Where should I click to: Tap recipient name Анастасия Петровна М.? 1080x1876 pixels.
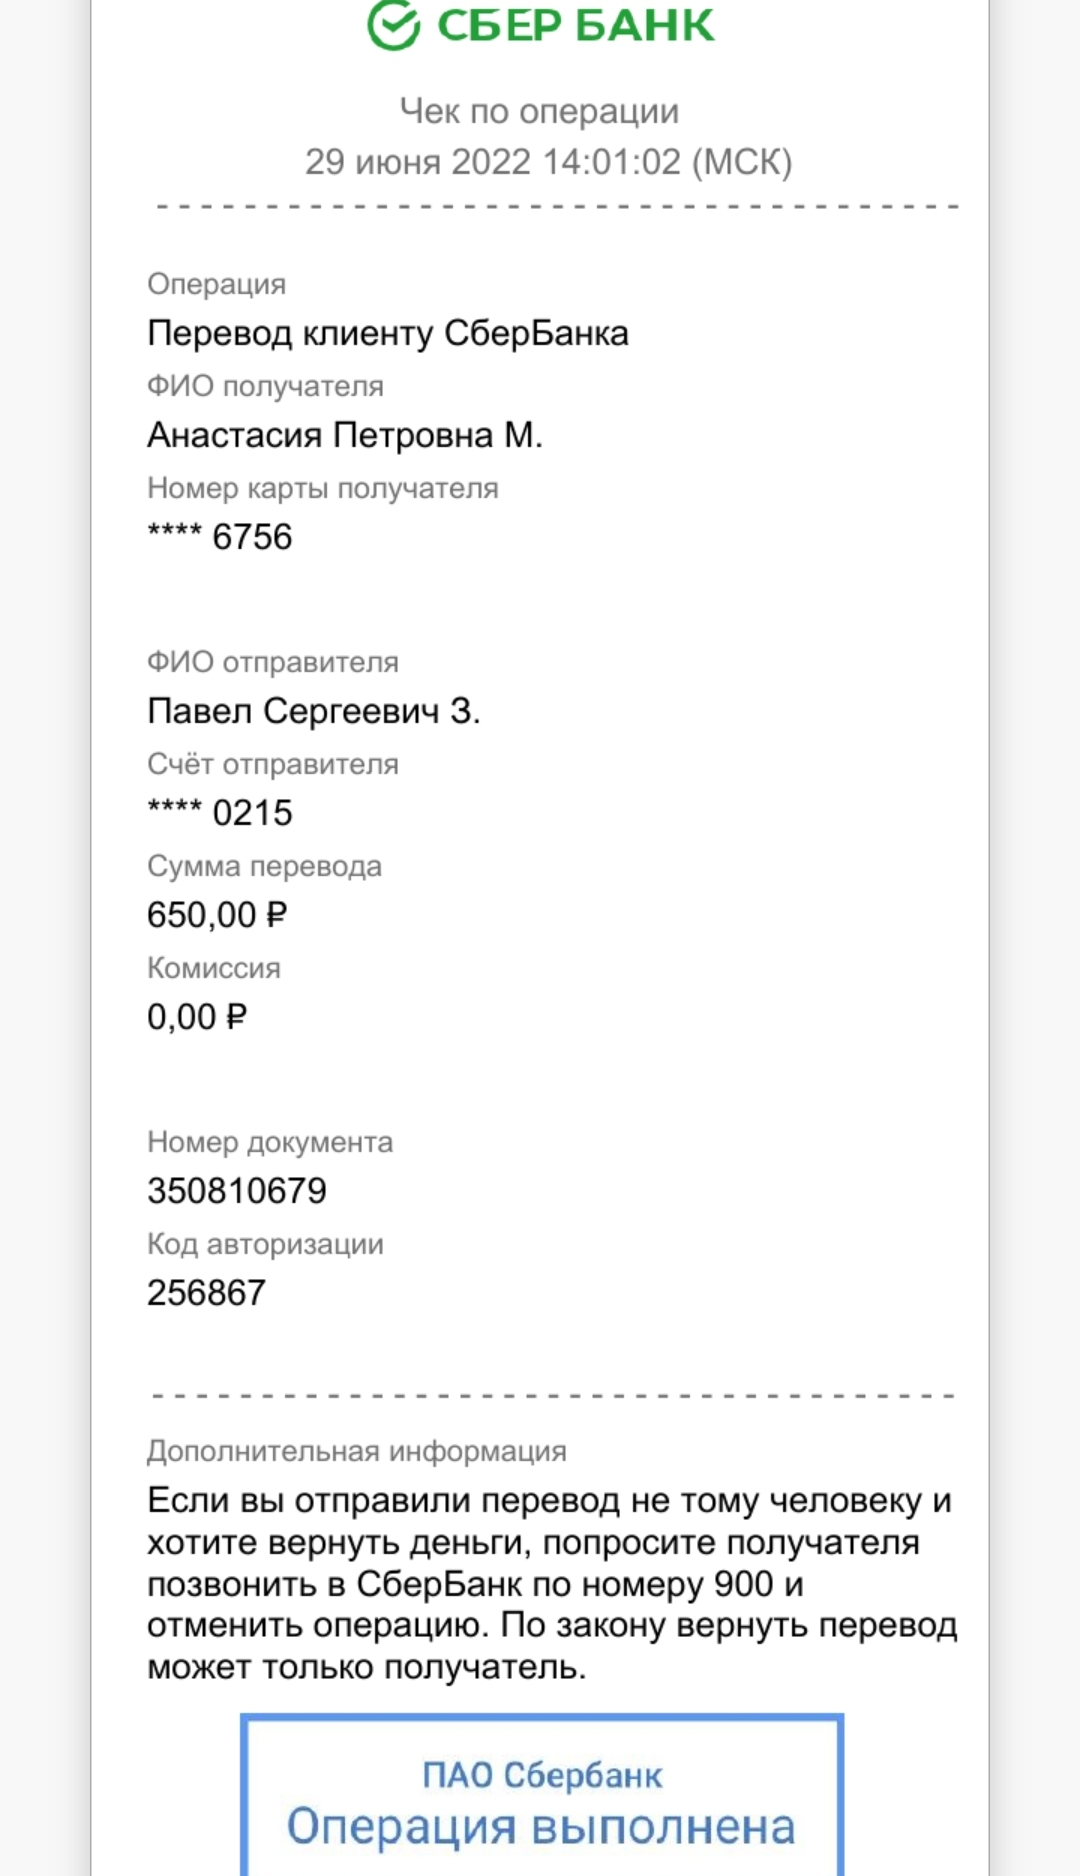345,435
